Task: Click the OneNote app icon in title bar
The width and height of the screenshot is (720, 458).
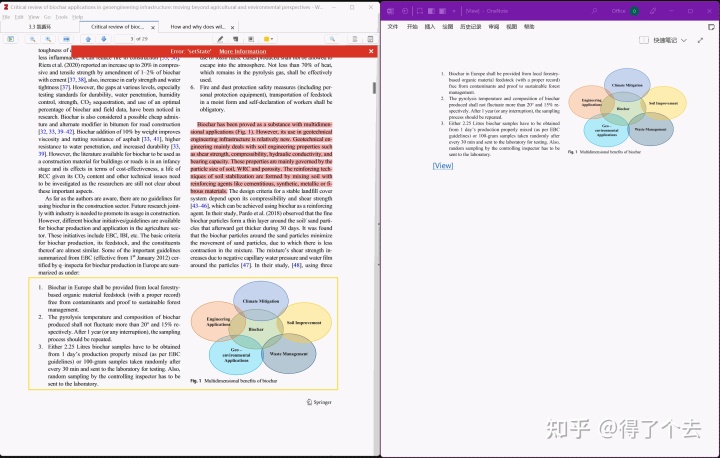Action: [x=390, y=11]
